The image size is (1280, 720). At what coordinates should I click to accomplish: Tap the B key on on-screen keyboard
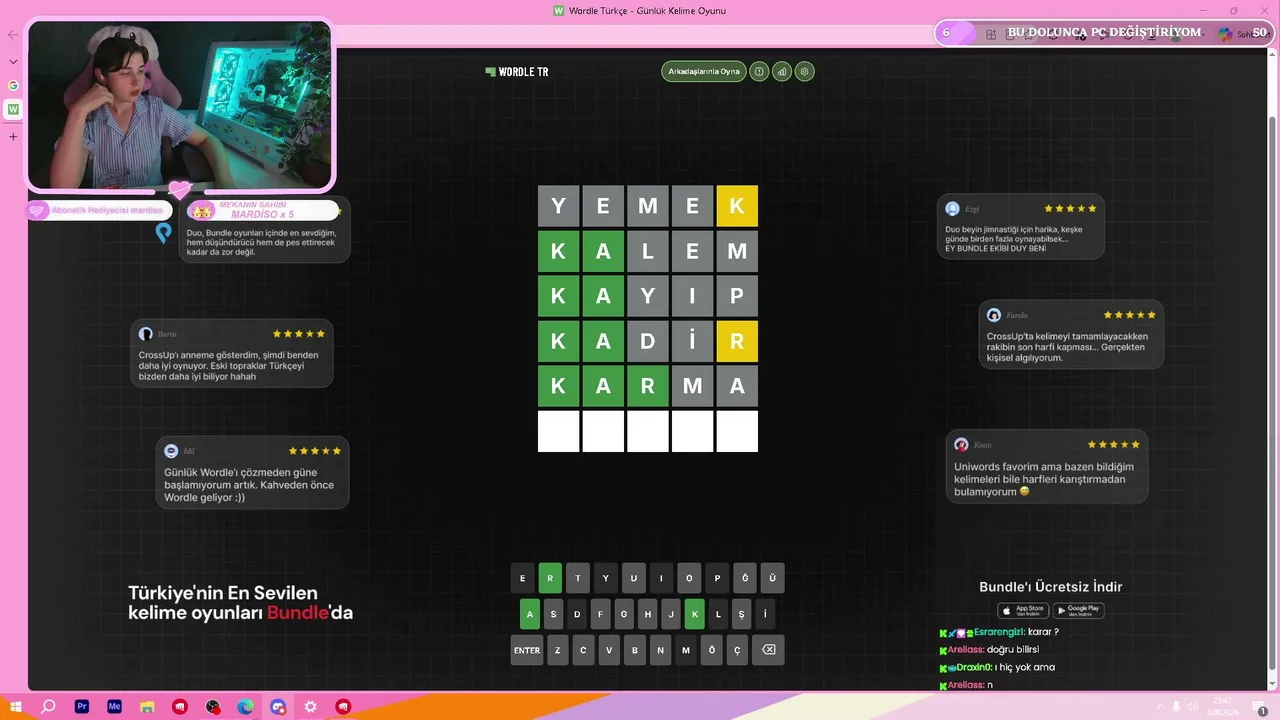point(635,650)
